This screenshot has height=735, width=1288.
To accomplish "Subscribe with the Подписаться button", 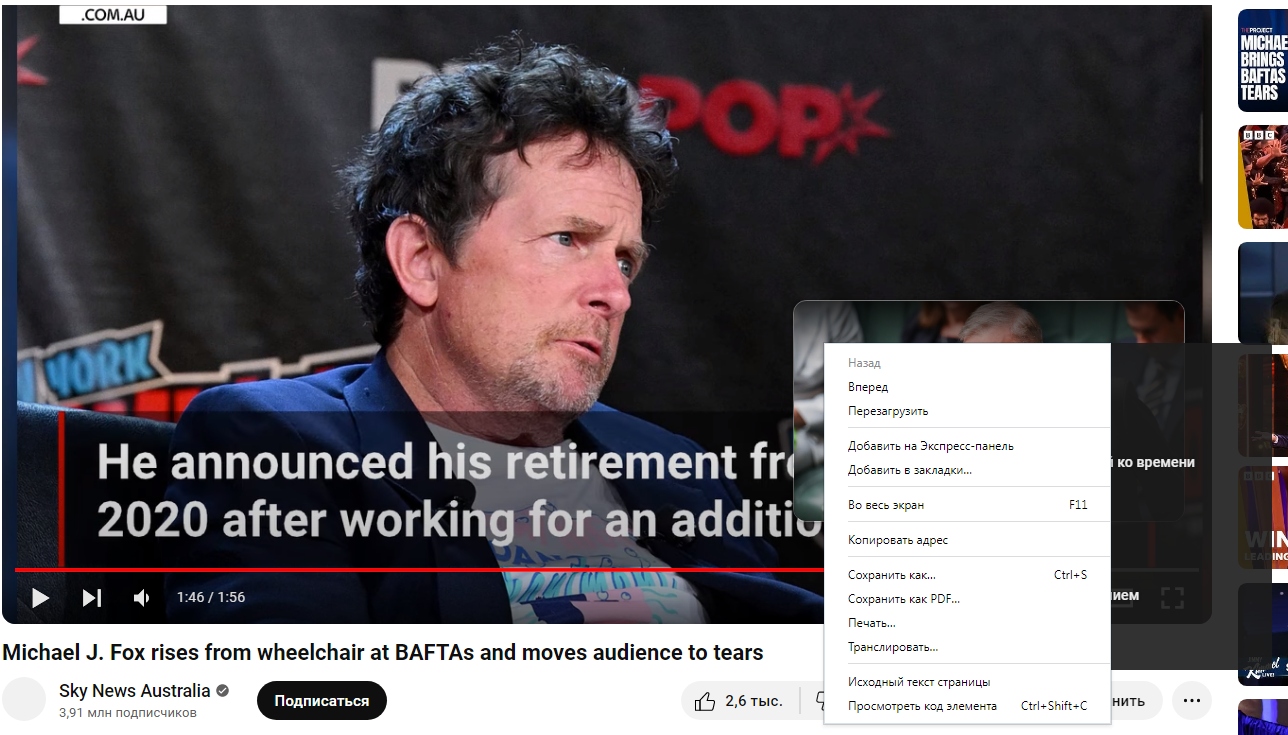I will pyautogui.click(x=322, y=701).
